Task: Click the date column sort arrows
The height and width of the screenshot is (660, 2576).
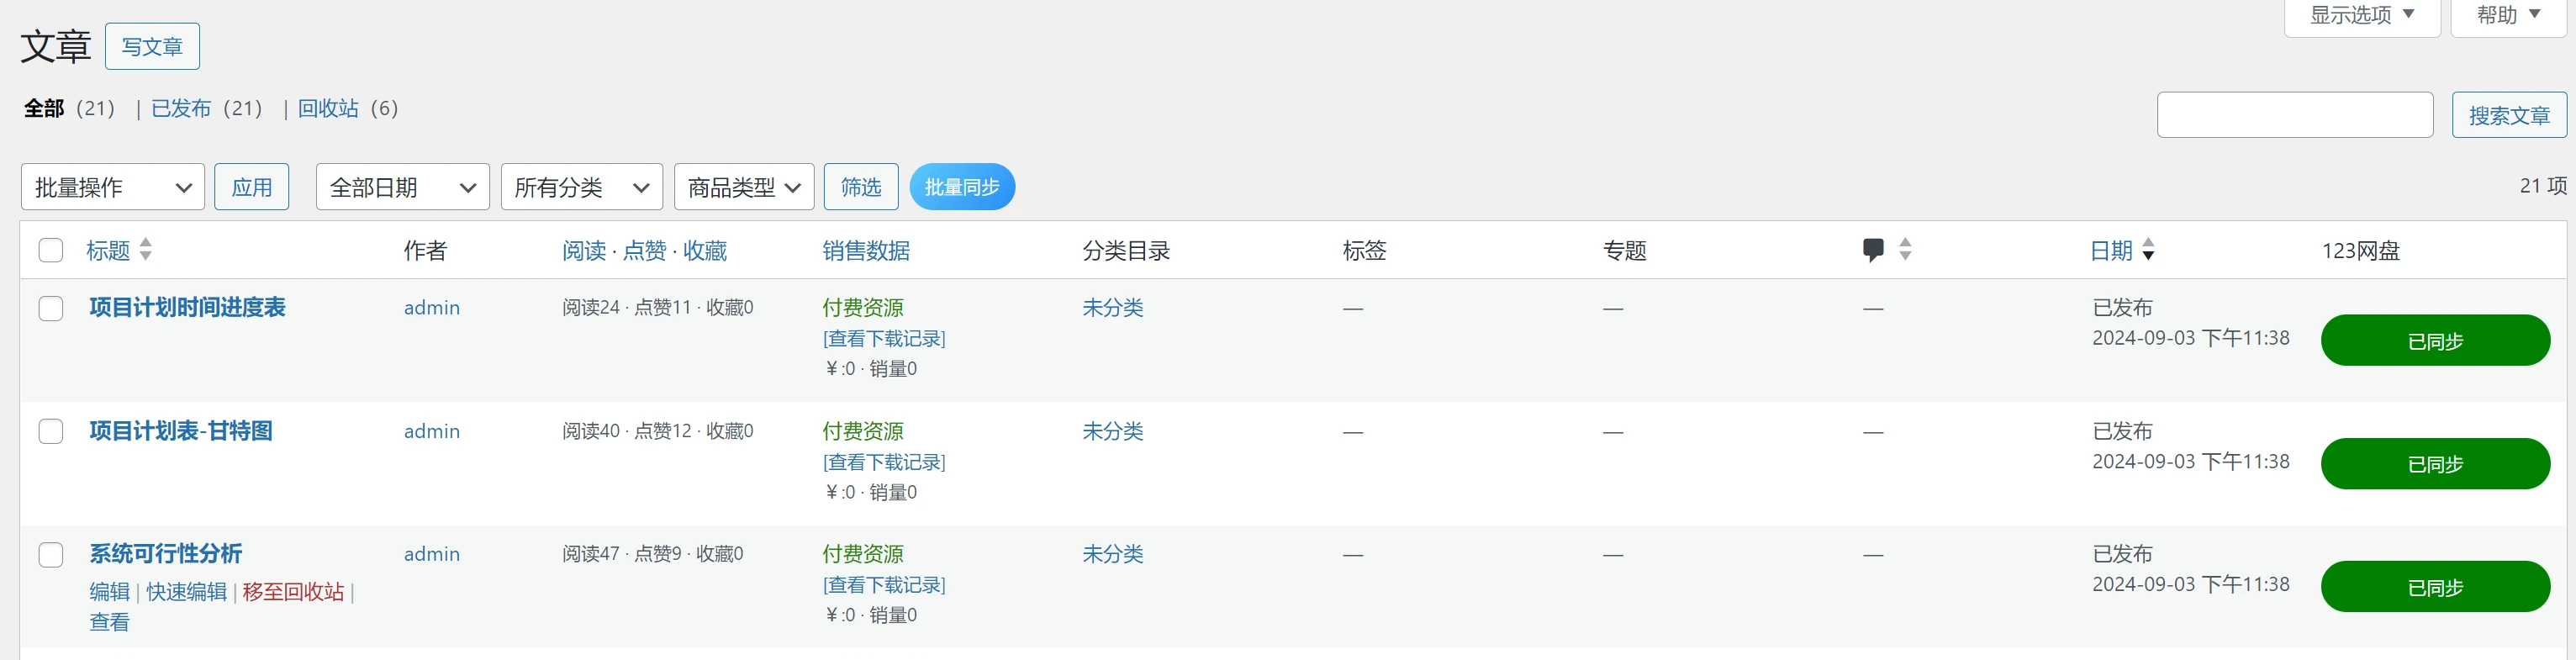Action: click(x=2148, y=250)
